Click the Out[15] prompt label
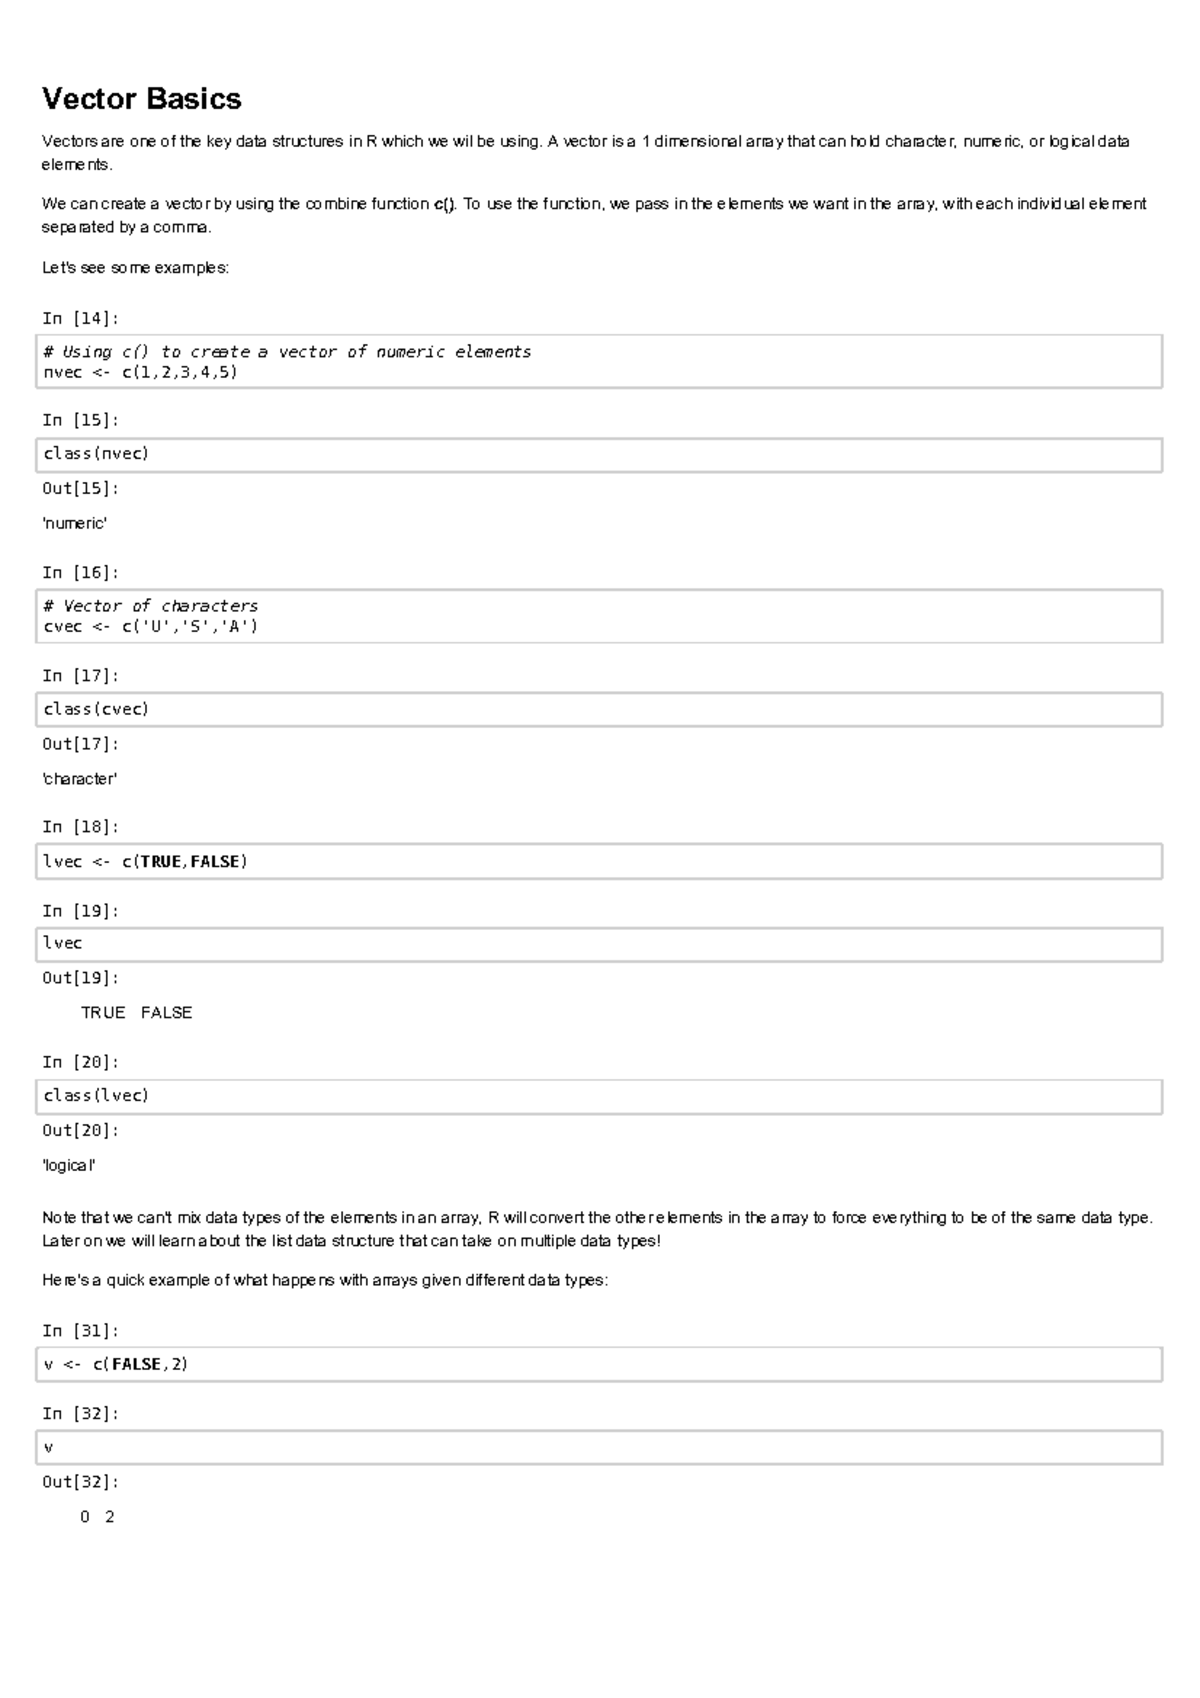1200x1698 pixels. coord(80,488)
